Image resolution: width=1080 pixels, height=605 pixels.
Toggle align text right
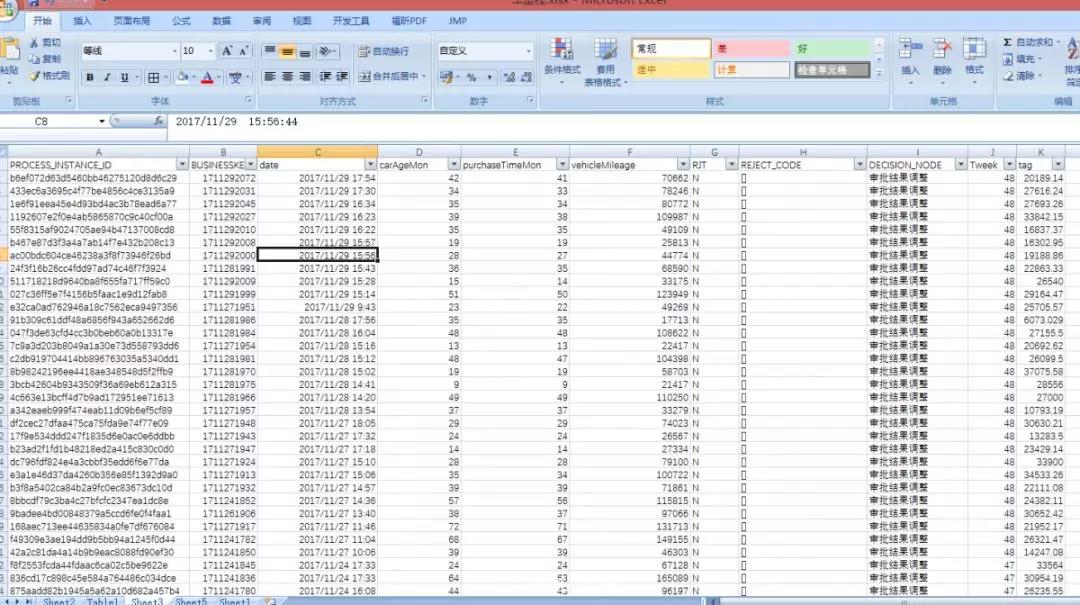tap(304, 76)
